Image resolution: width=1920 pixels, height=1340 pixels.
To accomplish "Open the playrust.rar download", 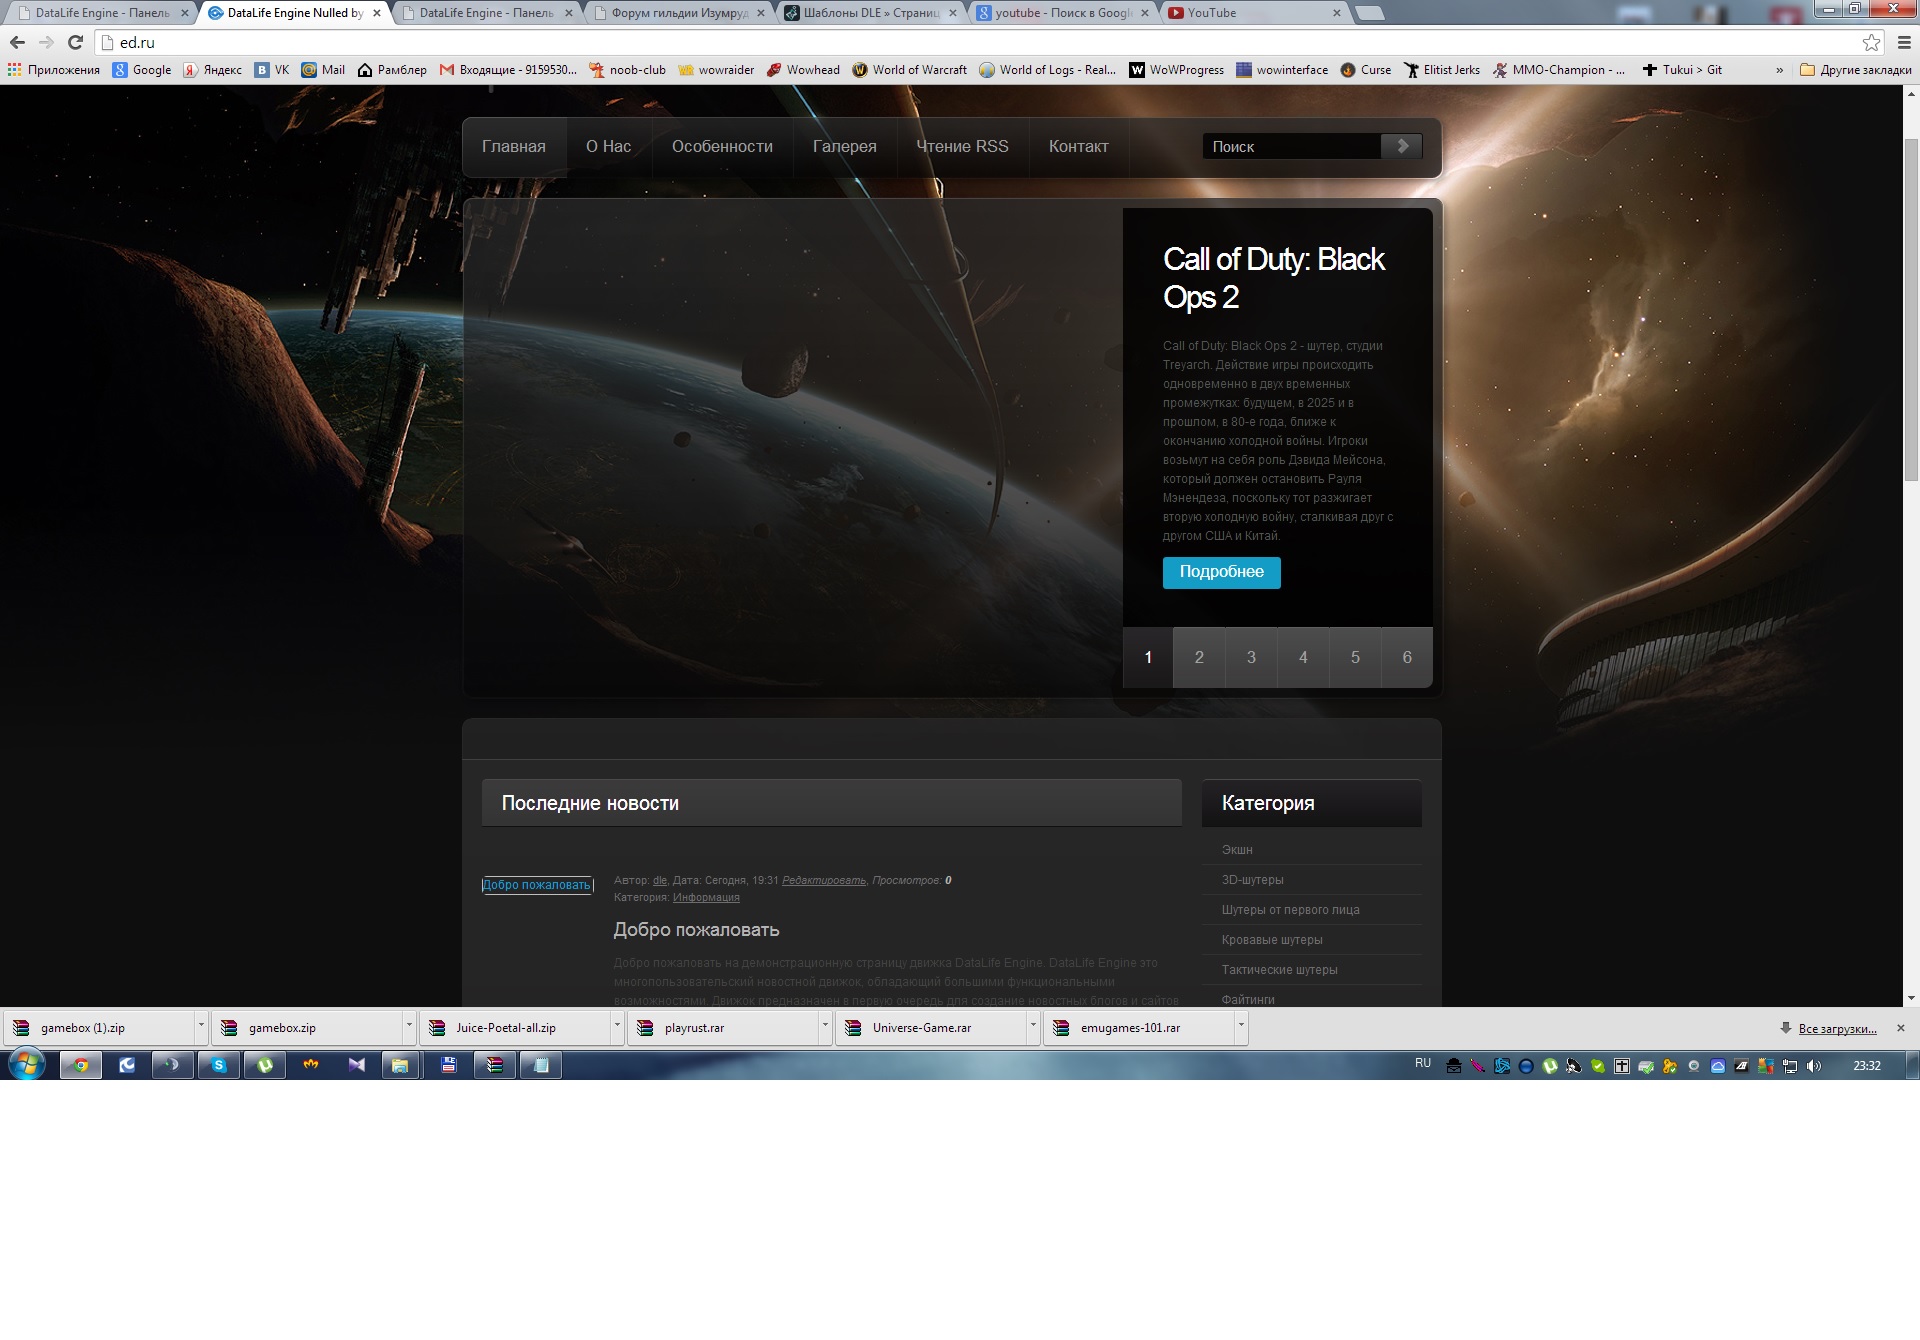I will [723, 1028].
